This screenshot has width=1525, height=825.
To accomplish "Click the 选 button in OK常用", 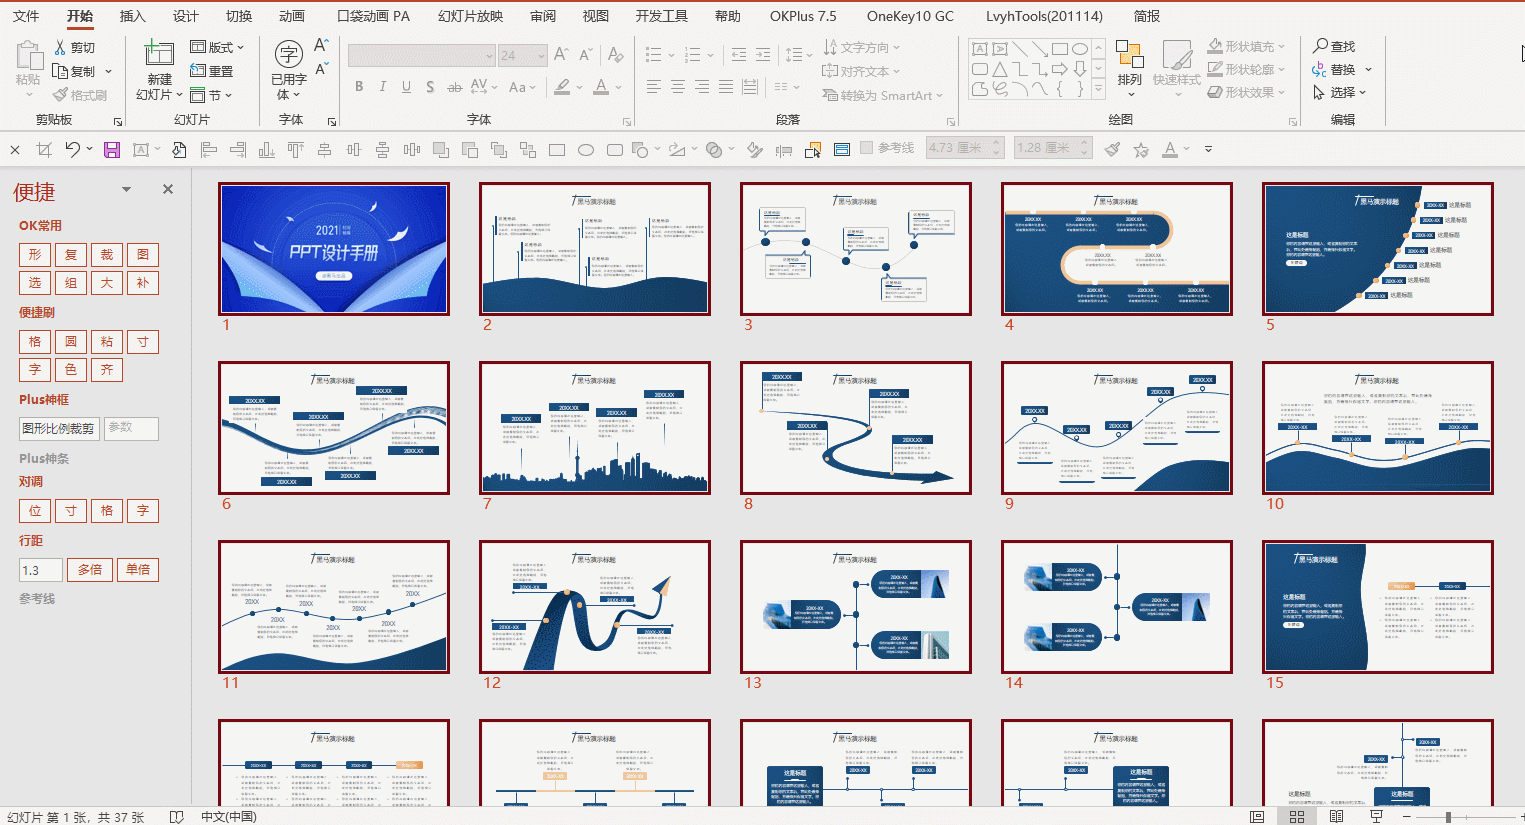I will tap(35, 283).
